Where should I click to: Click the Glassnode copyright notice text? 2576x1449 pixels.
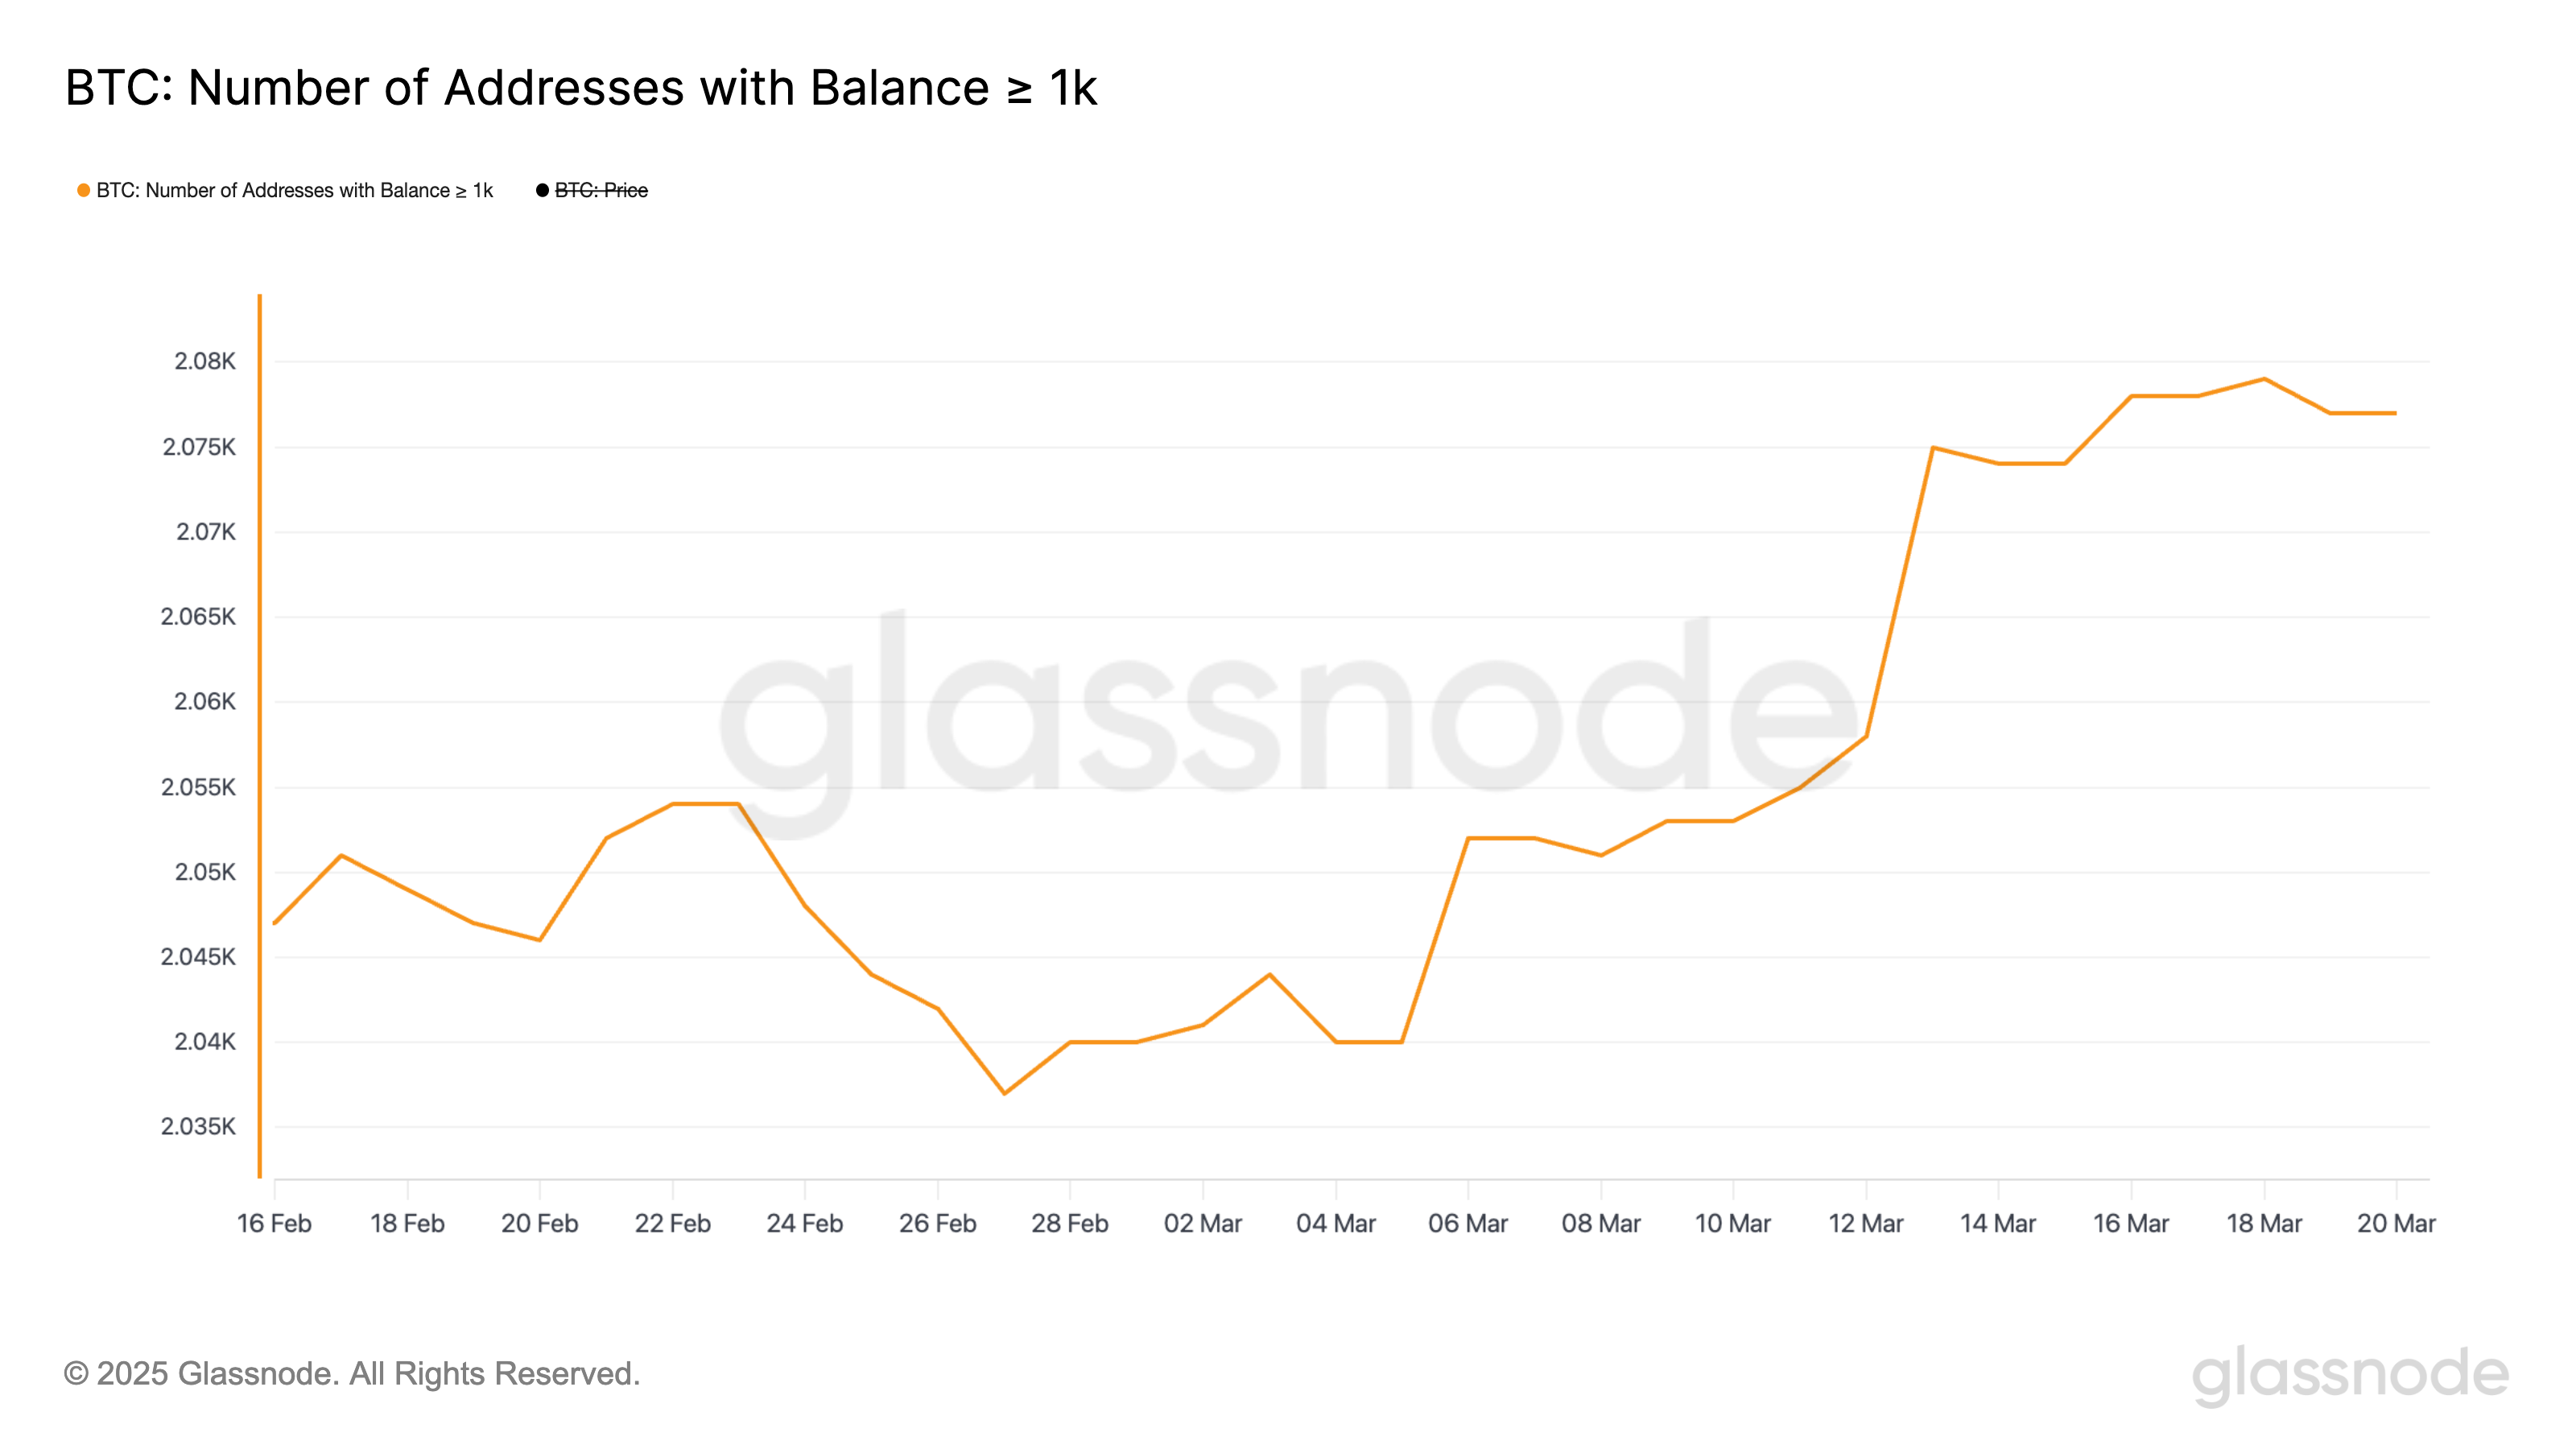coord(352,1374)
